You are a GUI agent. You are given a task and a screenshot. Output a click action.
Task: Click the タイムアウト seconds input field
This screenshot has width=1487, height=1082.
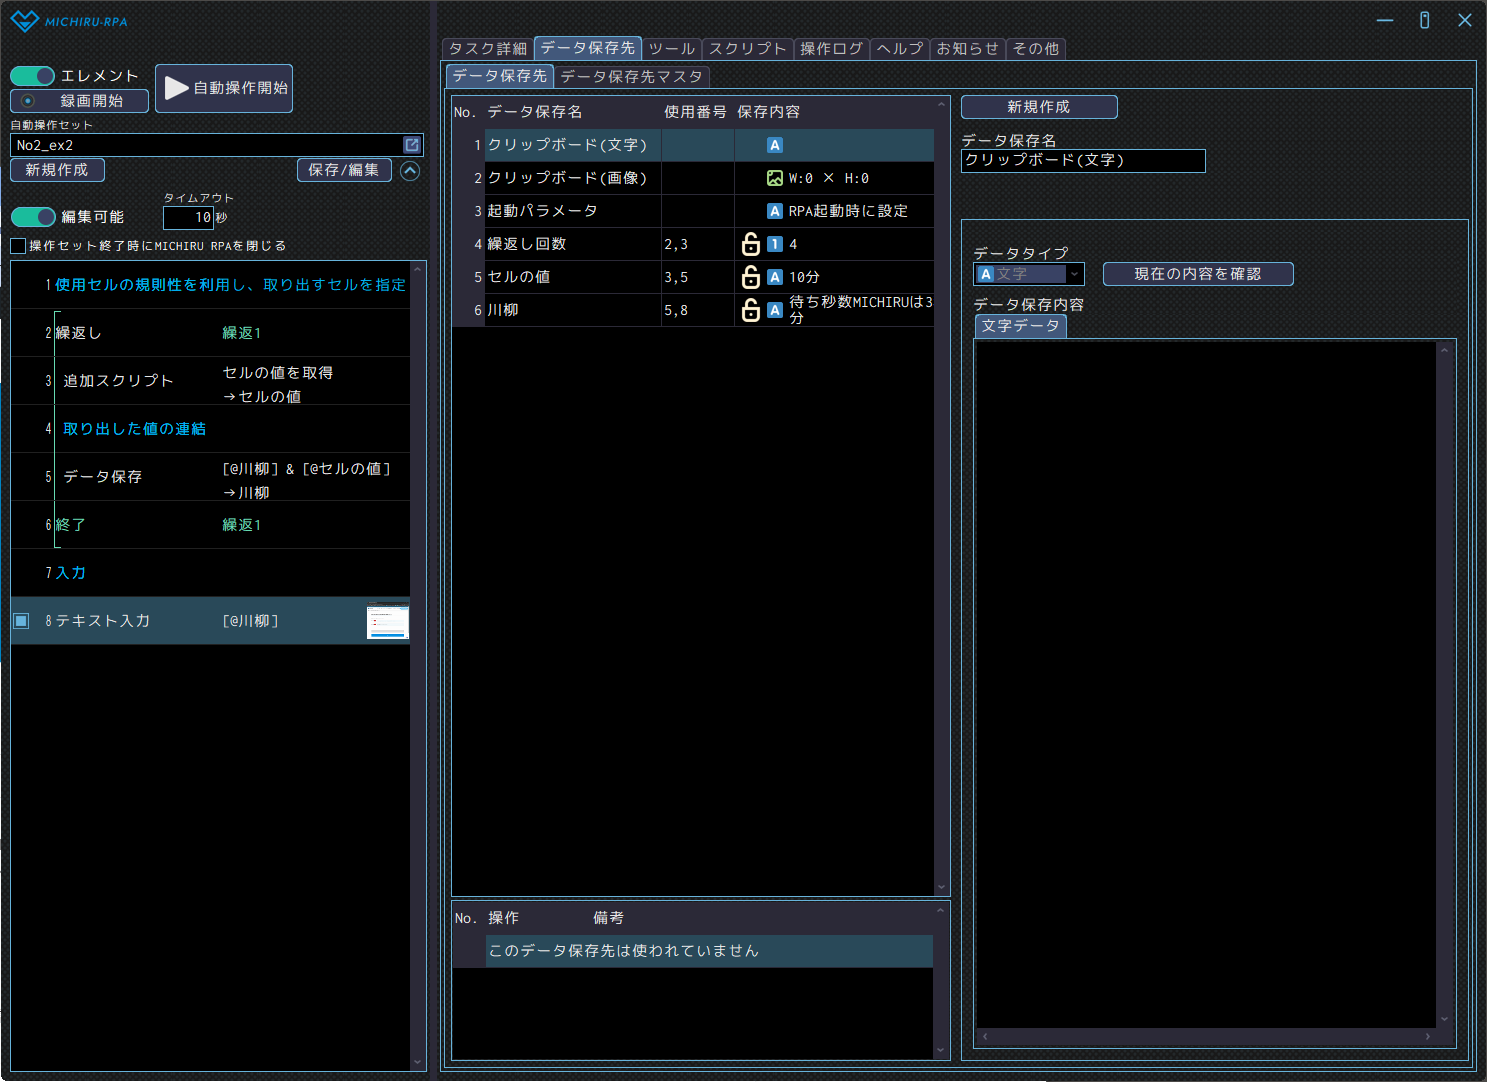[x=188, y=217]
